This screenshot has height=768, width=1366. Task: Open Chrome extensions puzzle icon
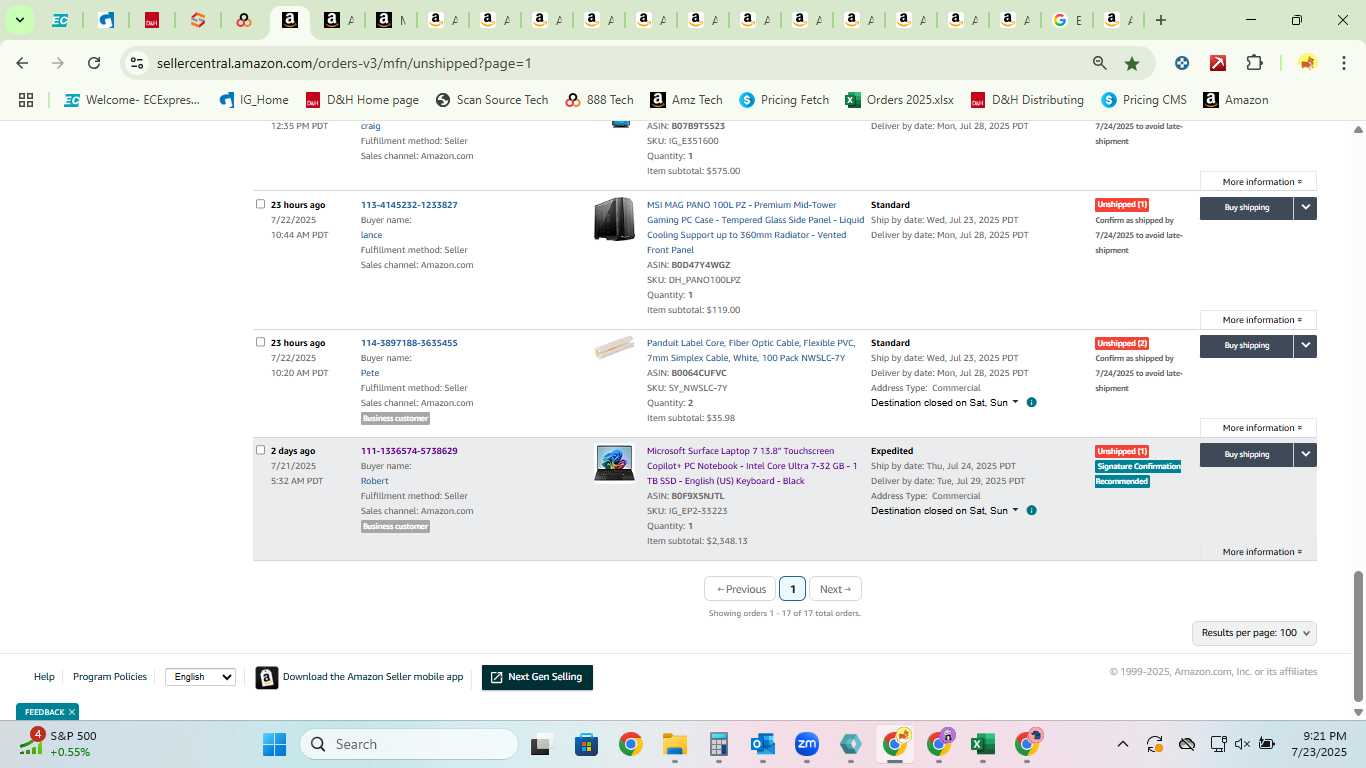point(1254,63)
